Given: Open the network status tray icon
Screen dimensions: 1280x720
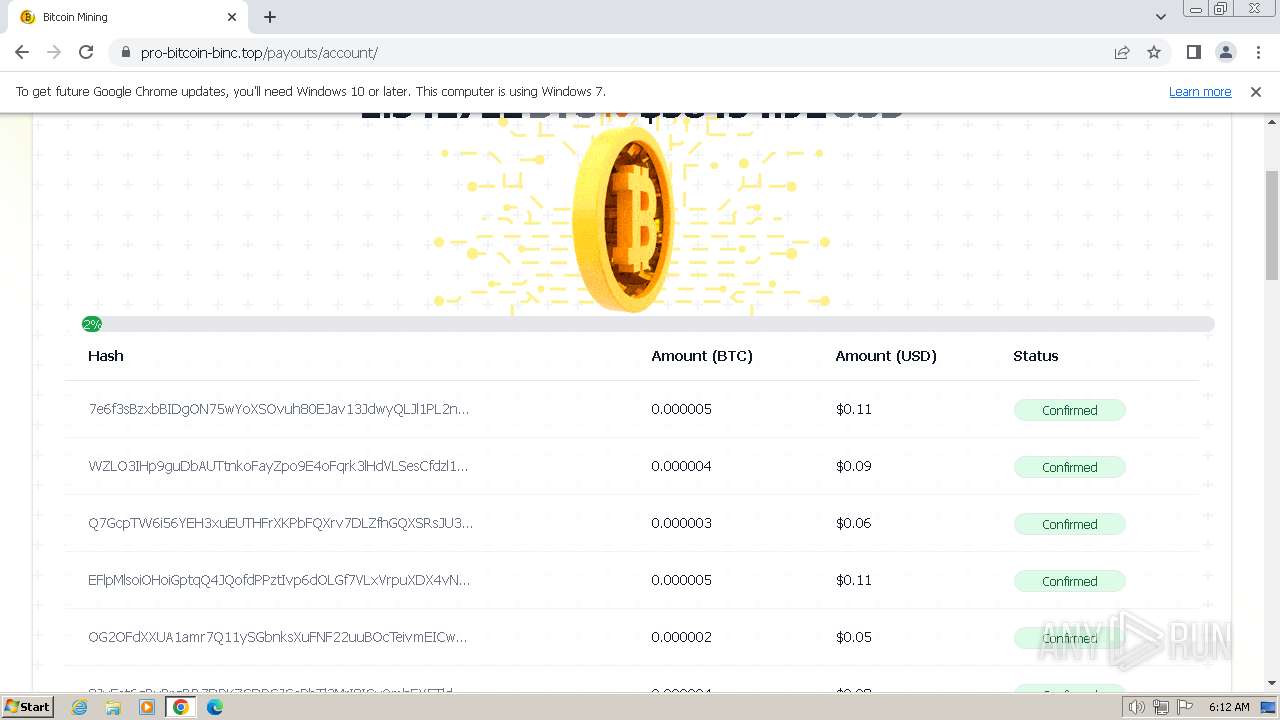Looking at the screenshot, I should pyautogui.click(x=1161, y=707).
